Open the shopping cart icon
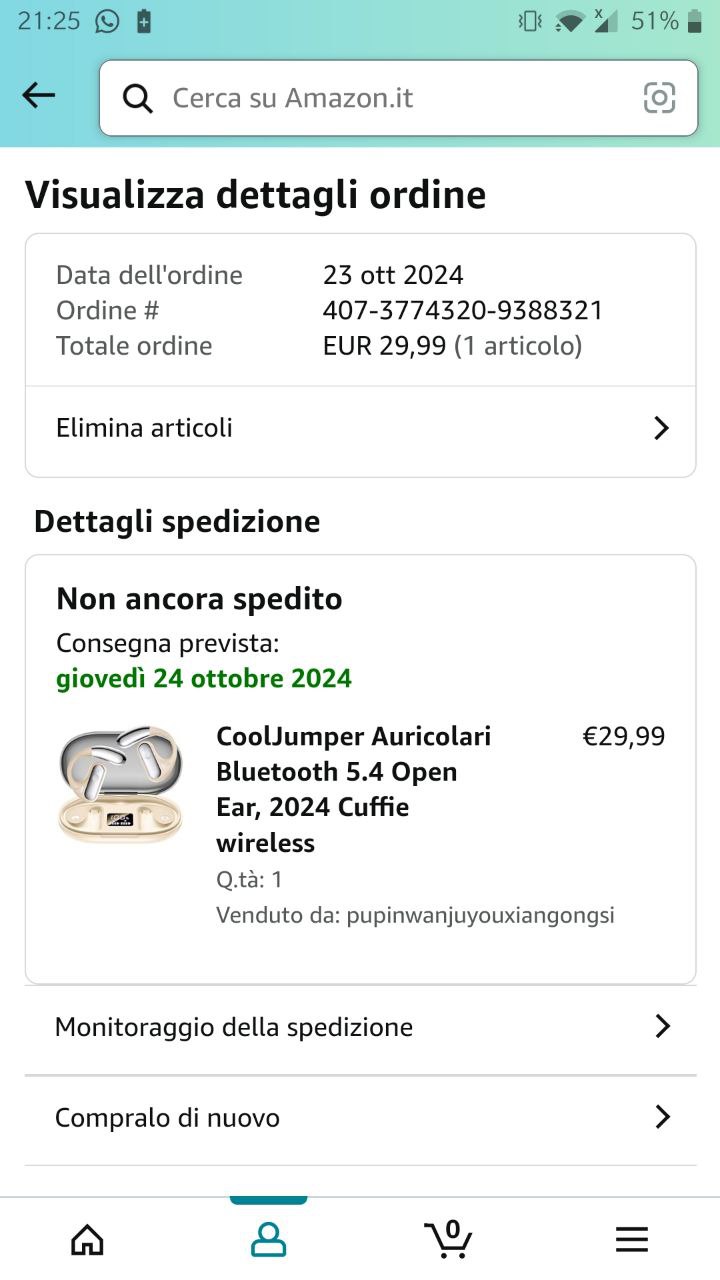The height and width of the screenshot is (1280, 720). pyautogui.click(x=449, y=1239)
